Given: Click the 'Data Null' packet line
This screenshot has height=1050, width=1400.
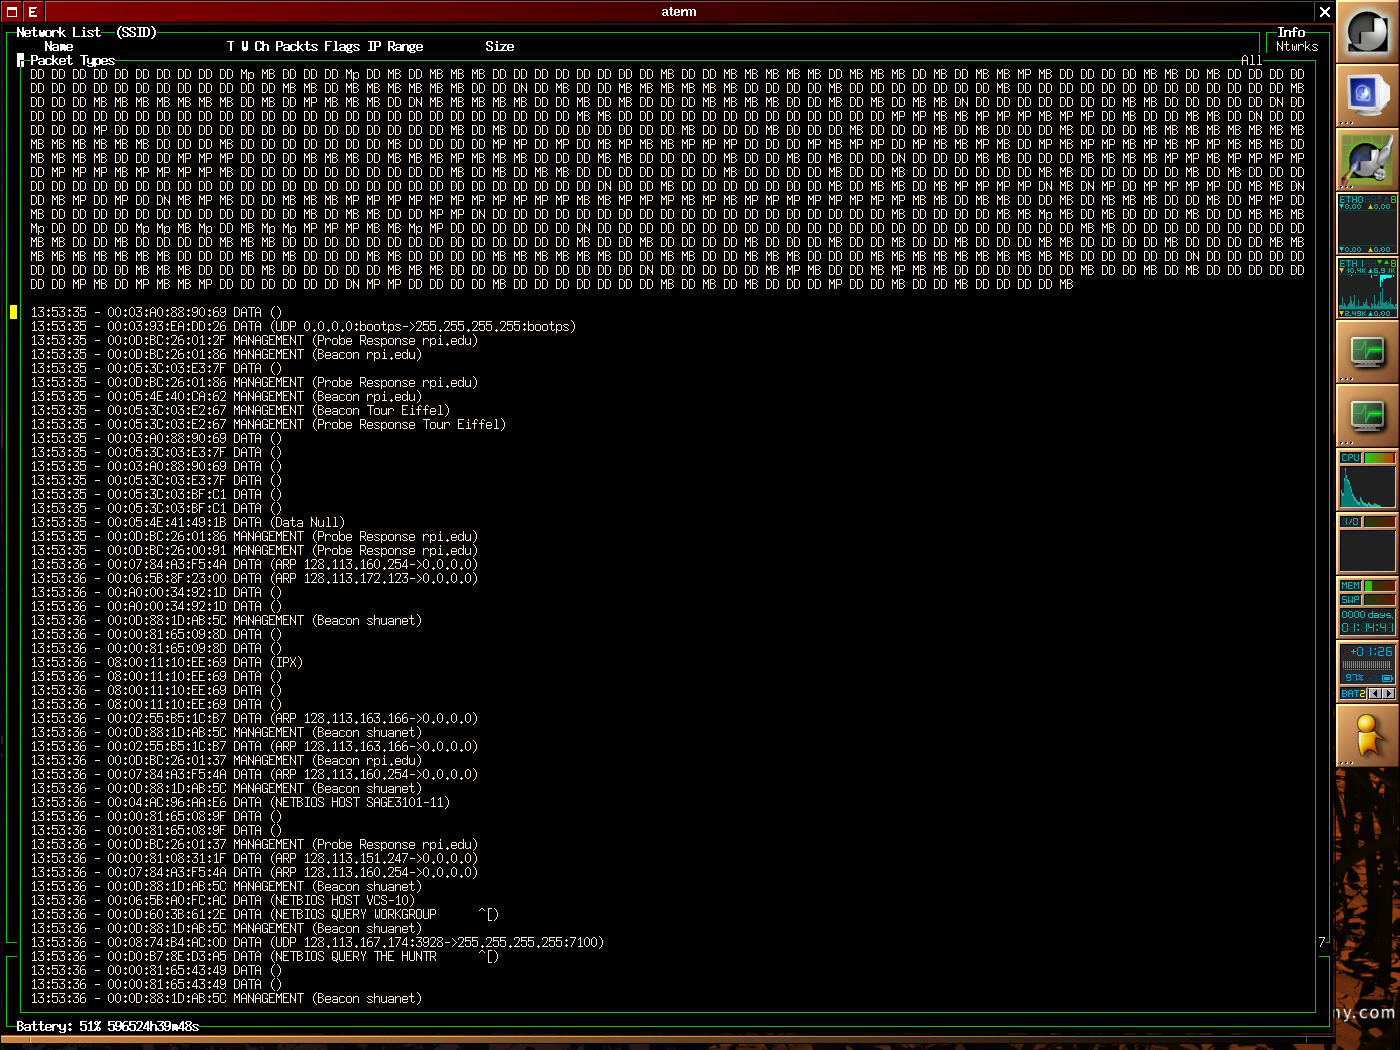Looking at the screenshot, I should point(187,522).
